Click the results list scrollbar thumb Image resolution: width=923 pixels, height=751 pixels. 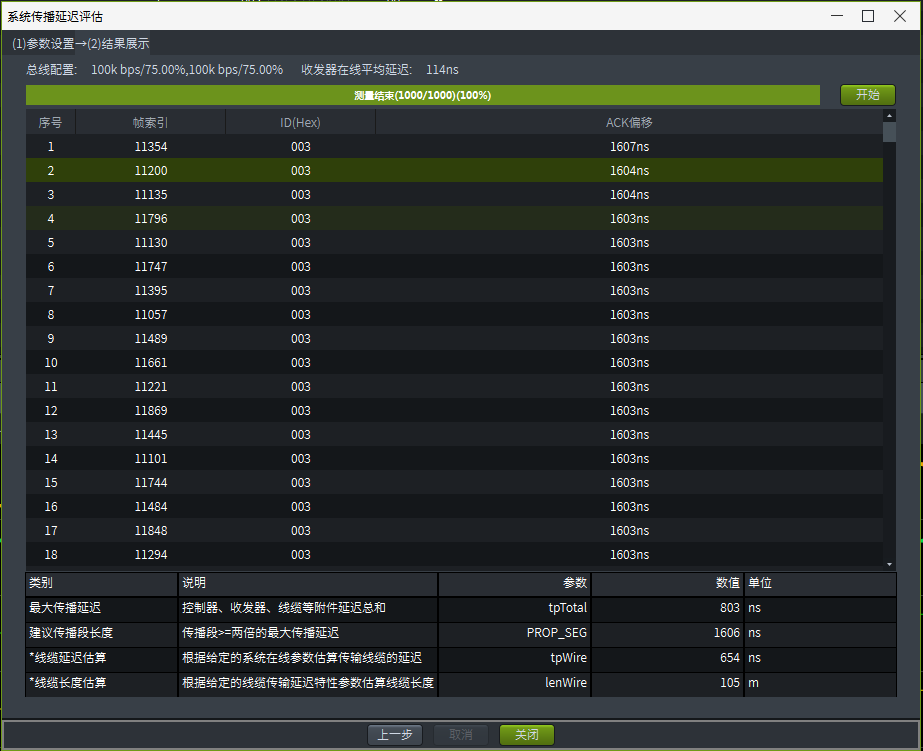pyautogui.click(x=889, y=132)
